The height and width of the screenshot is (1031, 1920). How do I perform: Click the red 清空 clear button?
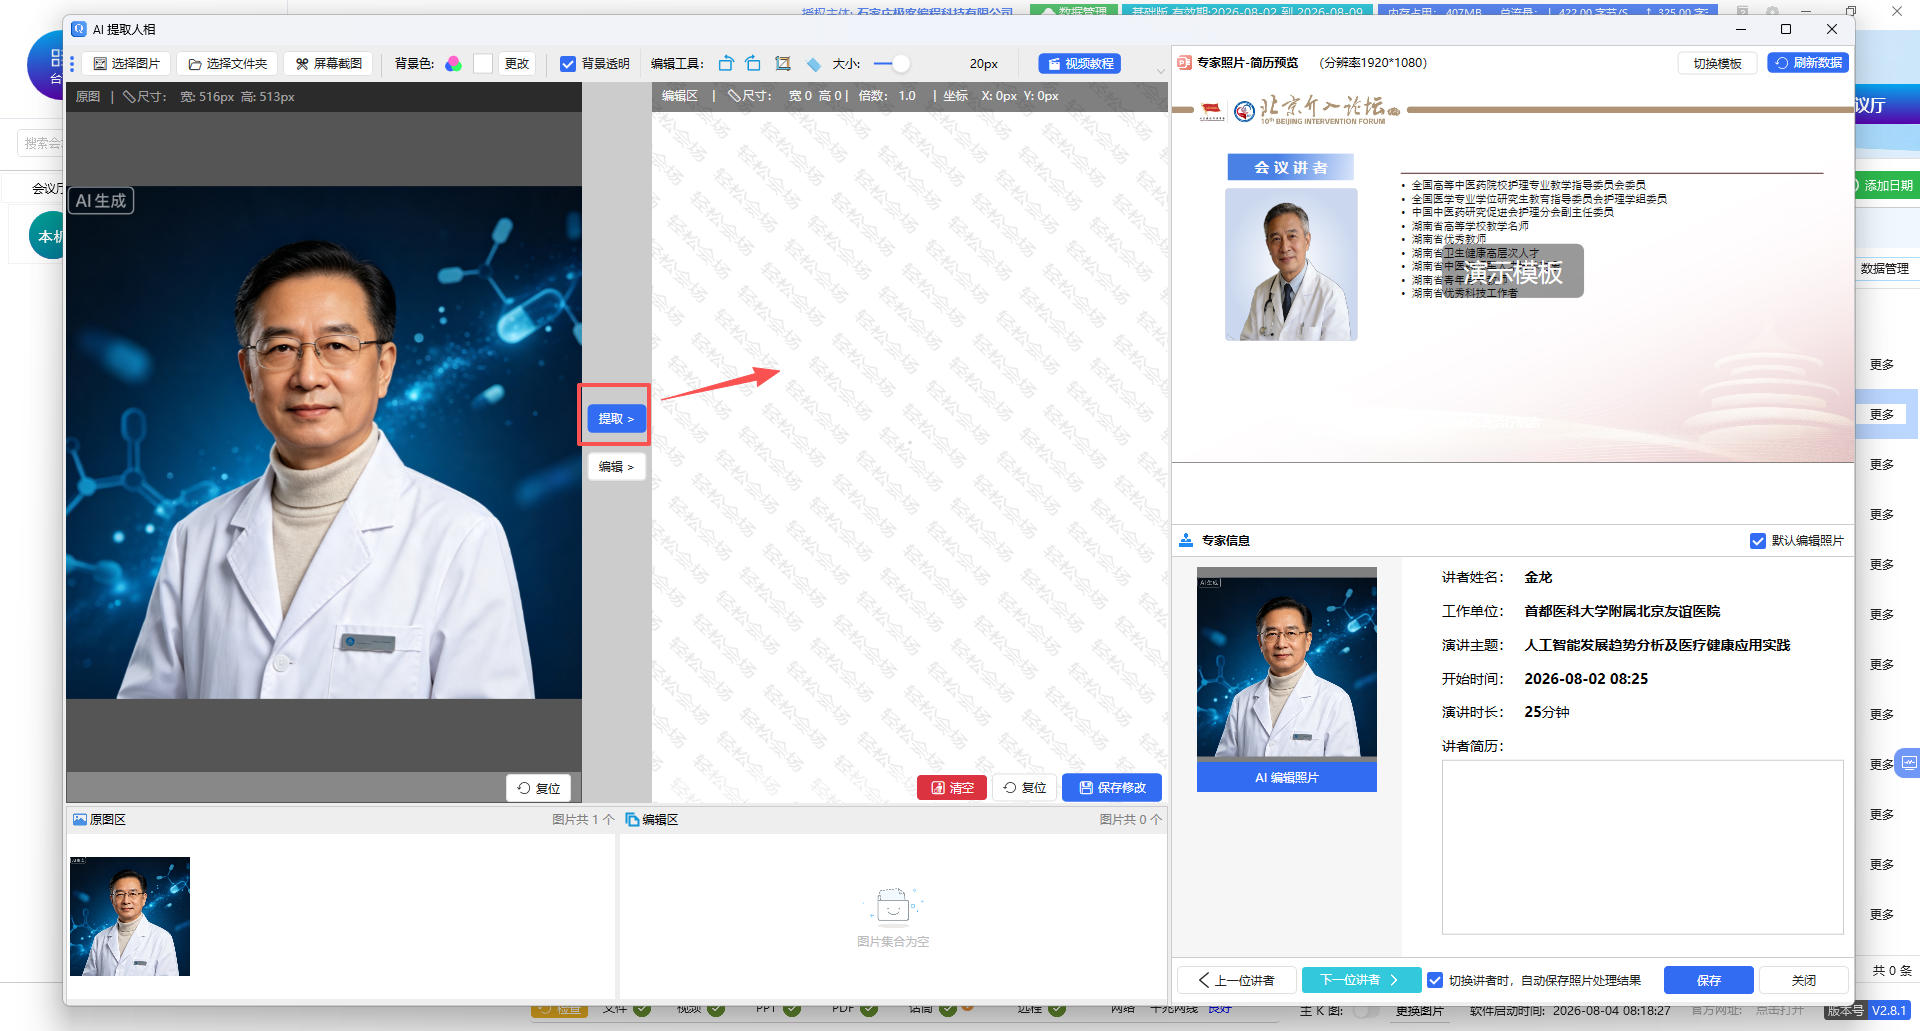[952, 788]
